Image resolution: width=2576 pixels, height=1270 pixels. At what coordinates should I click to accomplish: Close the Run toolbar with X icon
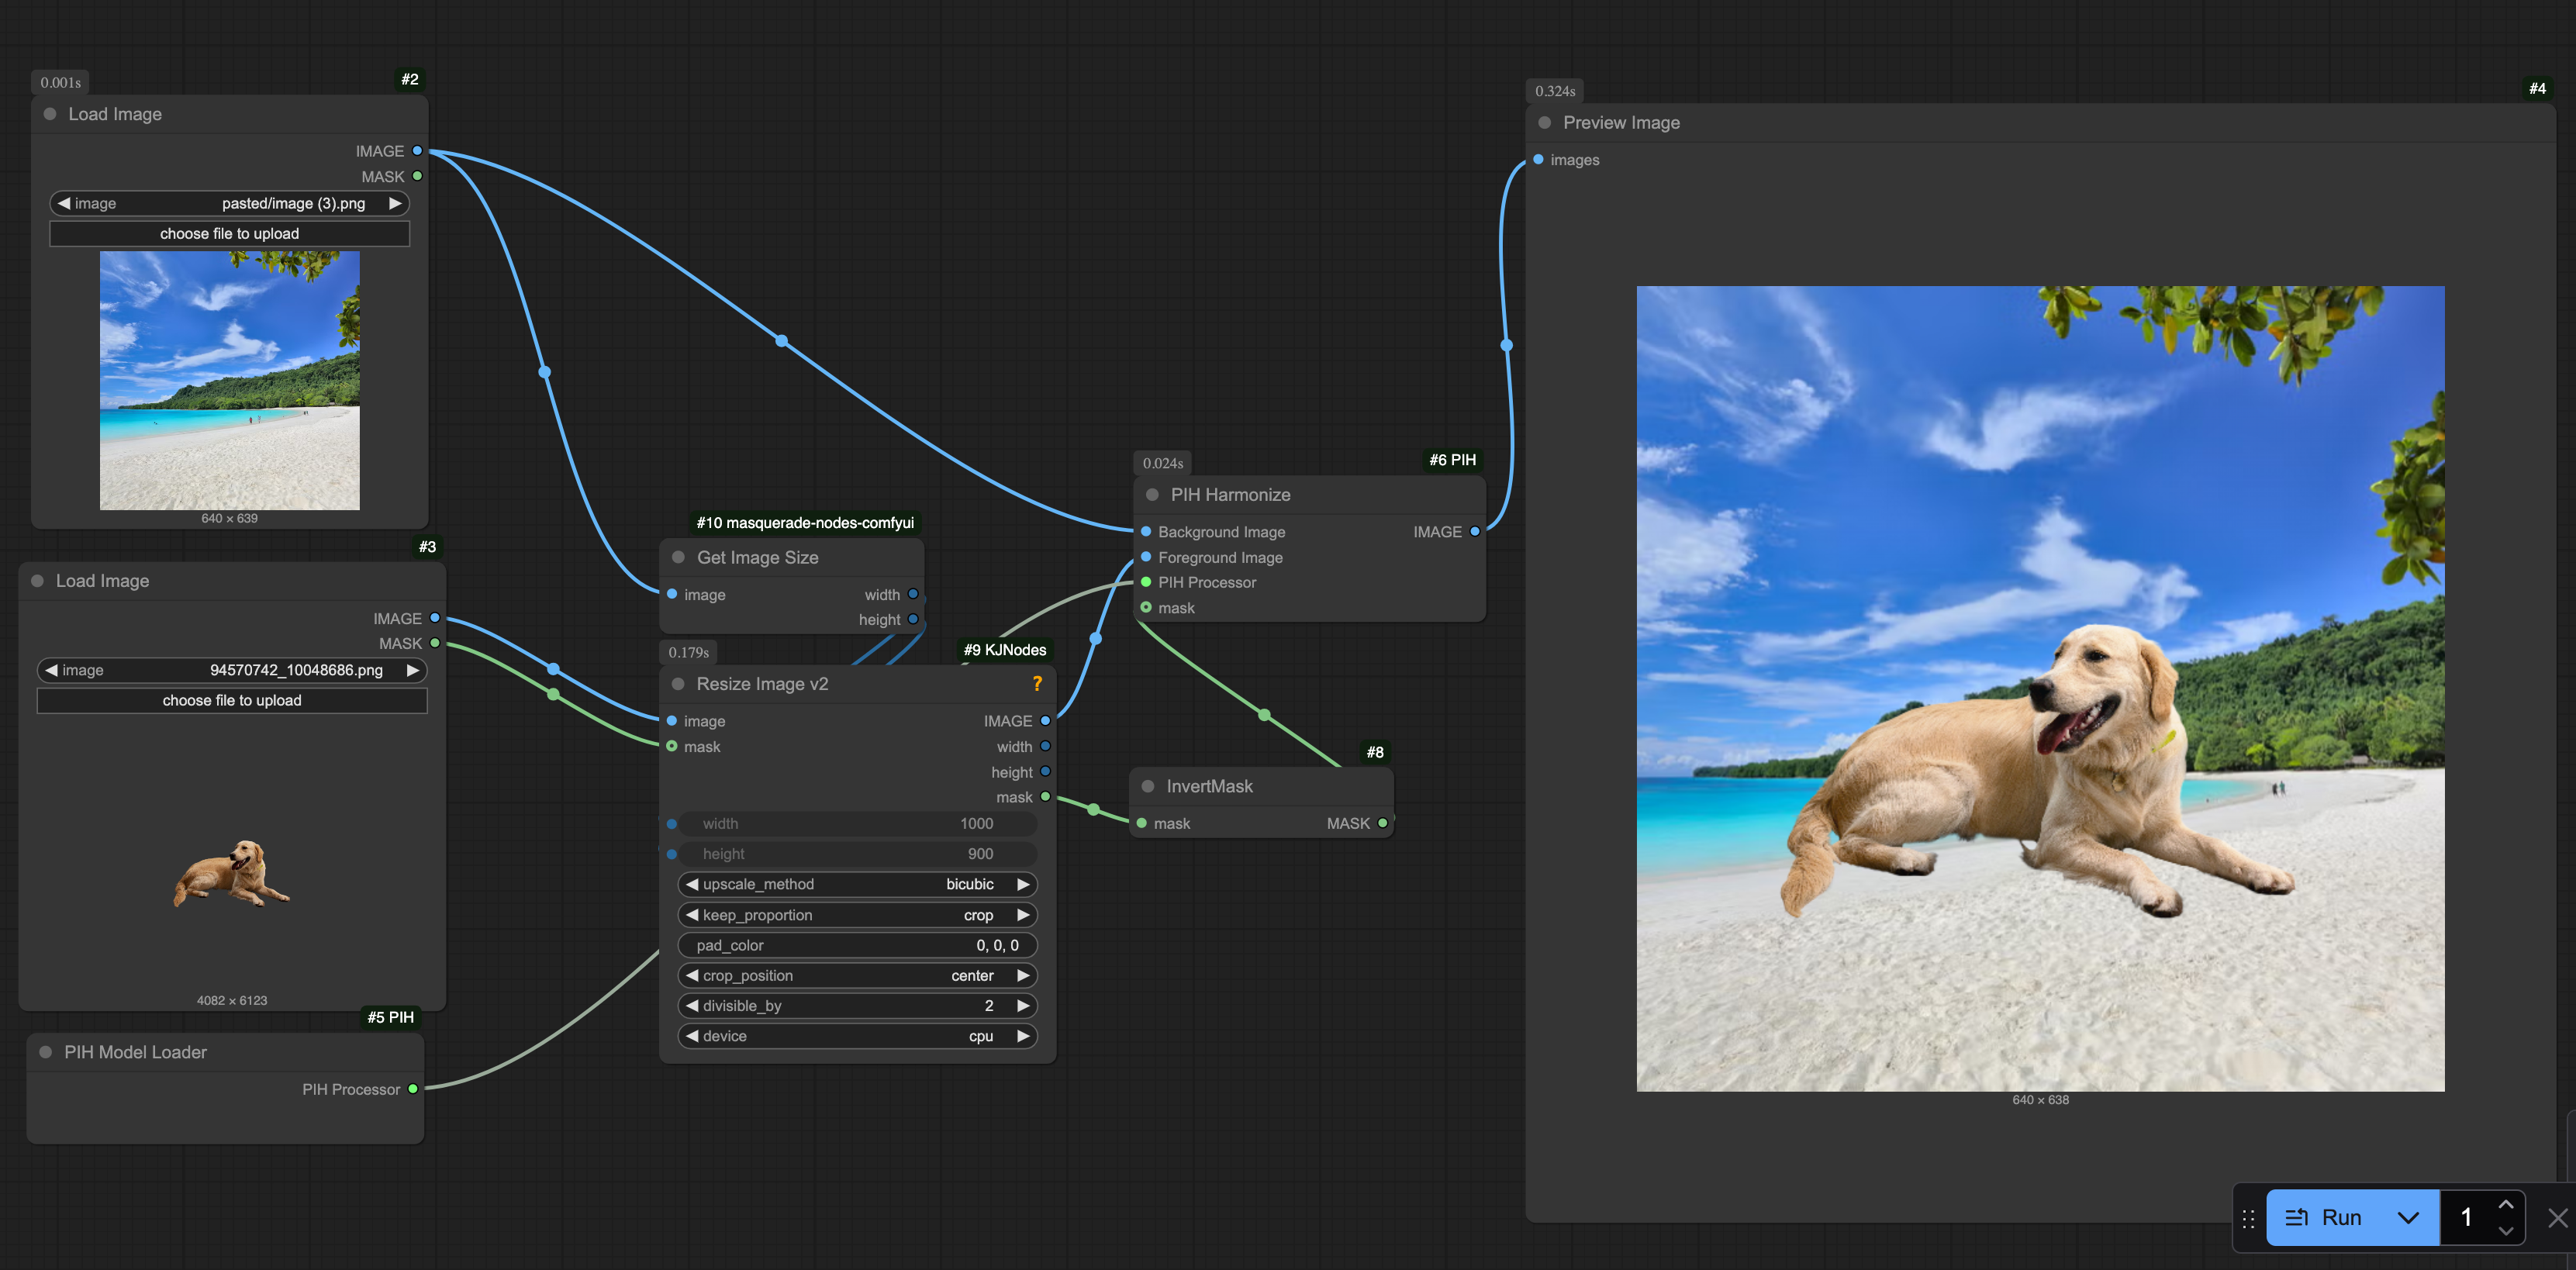coord(2557,1217)
